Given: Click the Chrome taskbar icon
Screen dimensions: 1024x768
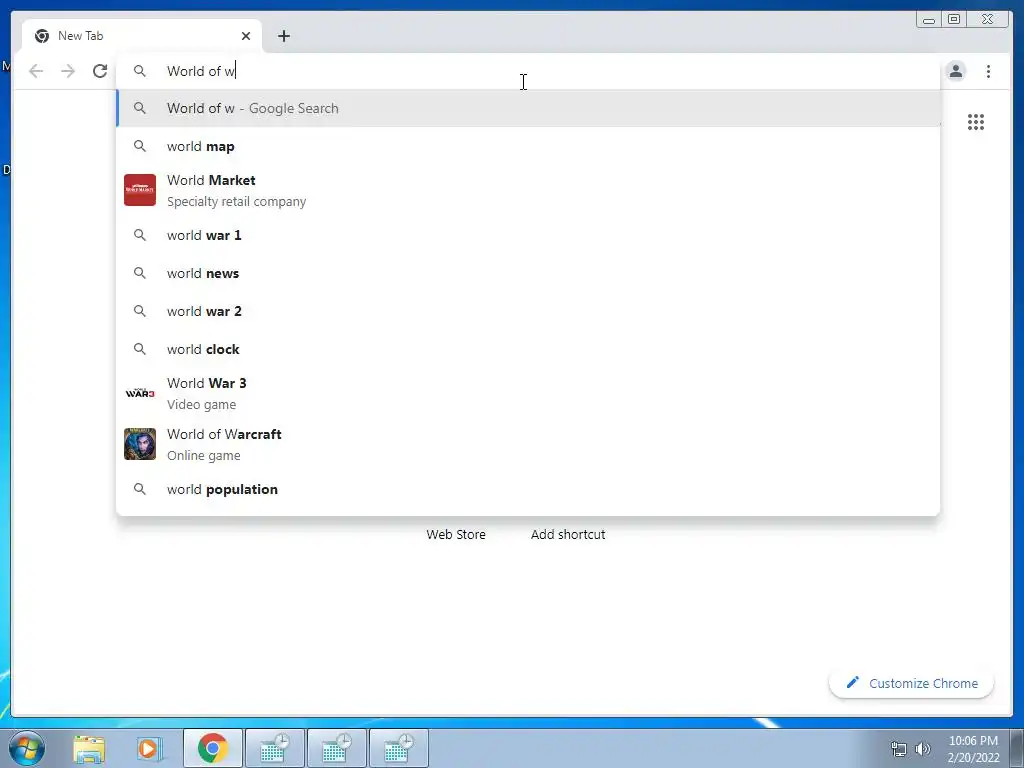Looking at the screenshot, I should coord(213,748).
